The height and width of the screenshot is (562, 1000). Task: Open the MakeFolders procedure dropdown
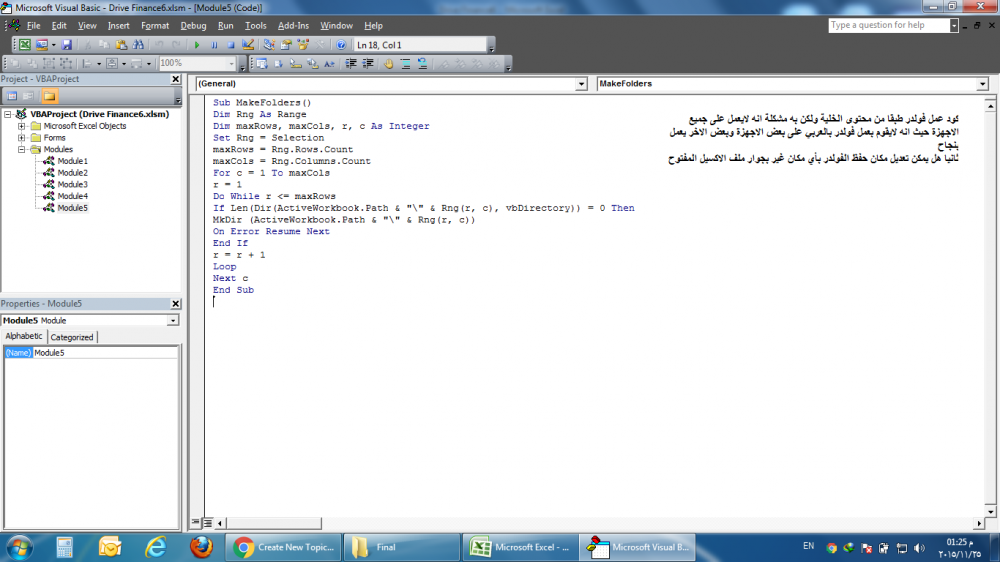coord(982,84)
